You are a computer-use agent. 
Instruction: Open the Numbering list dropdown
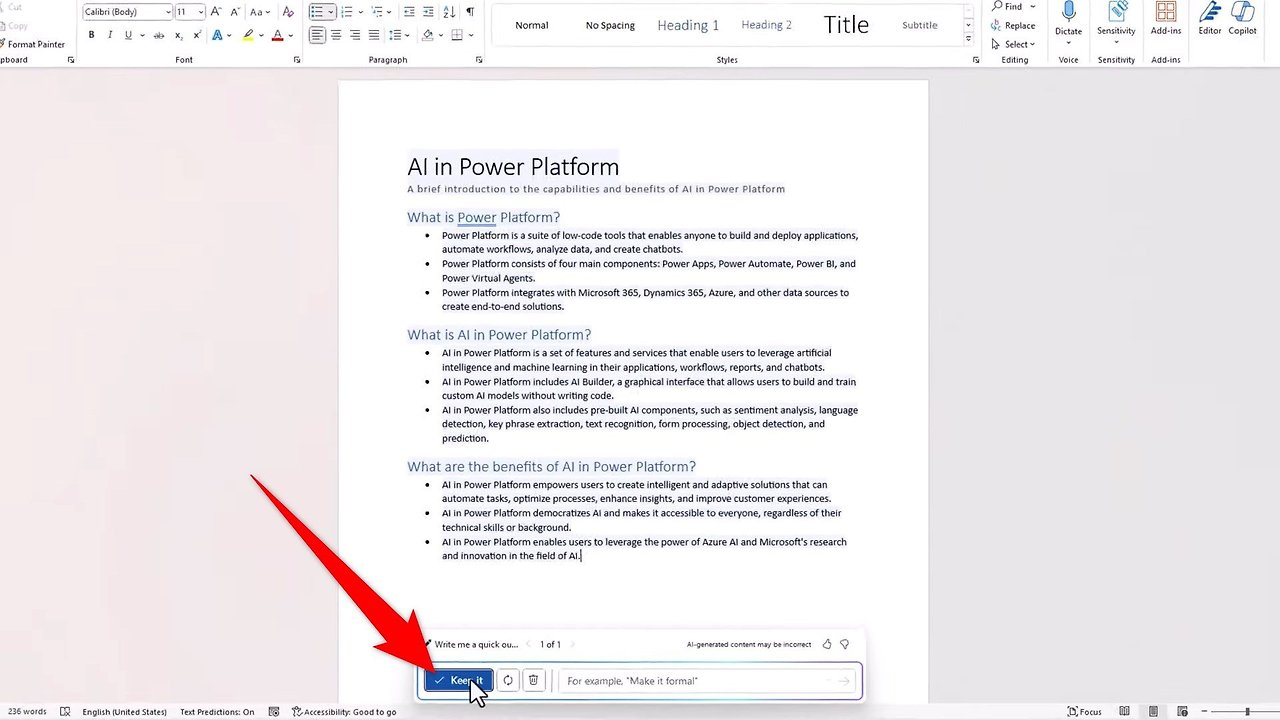(362, 12)
